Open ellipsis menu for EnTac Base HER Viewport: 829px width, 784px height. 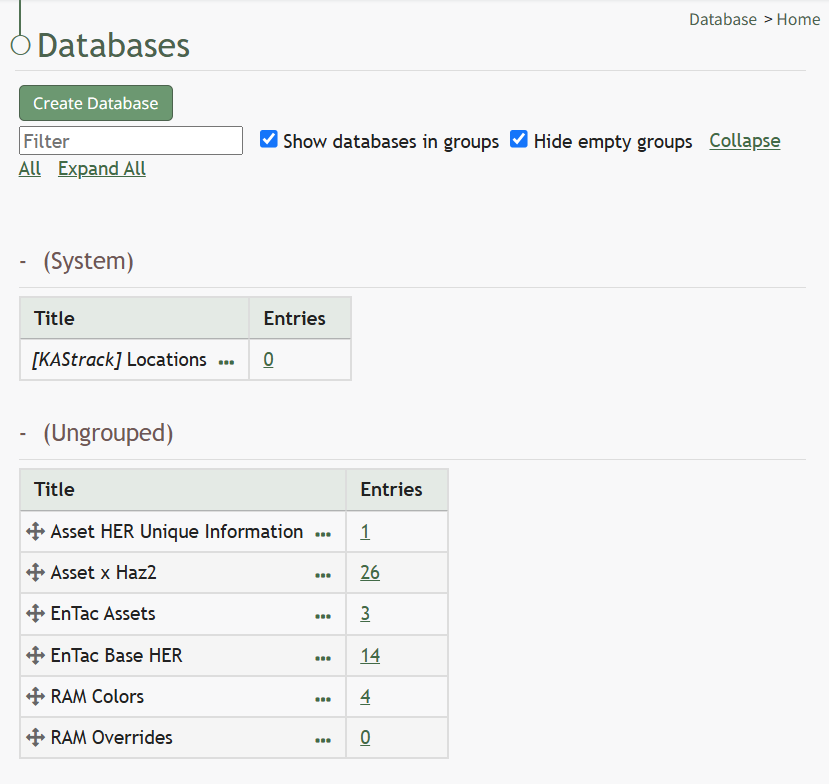coord(323,658)
